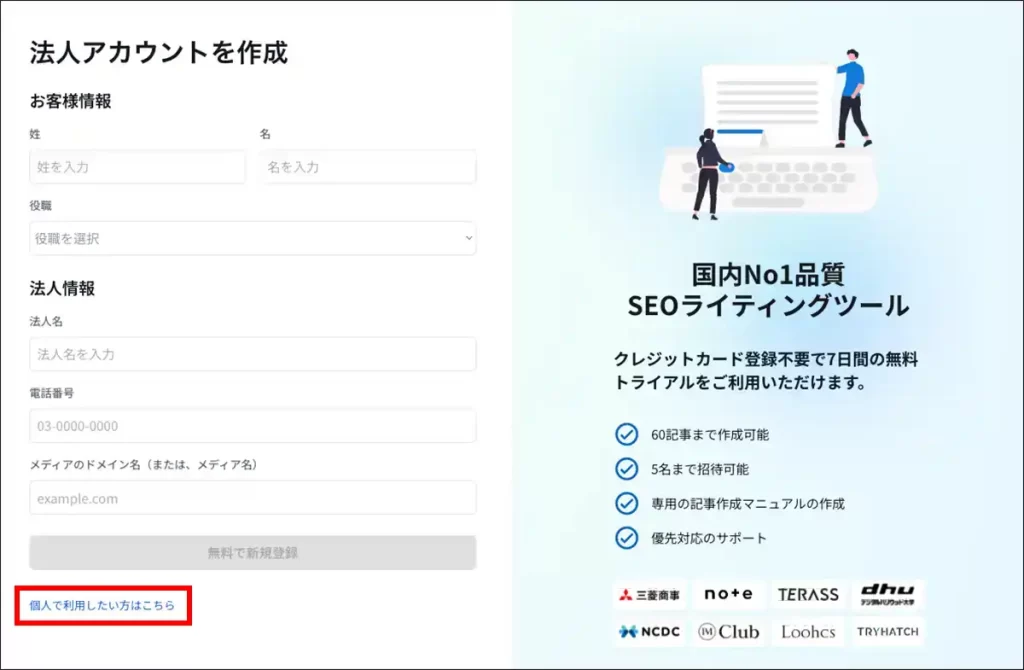This screenshot has width=1024, height=670.
Task: Click the note company logo
Action: pos(728,594)
